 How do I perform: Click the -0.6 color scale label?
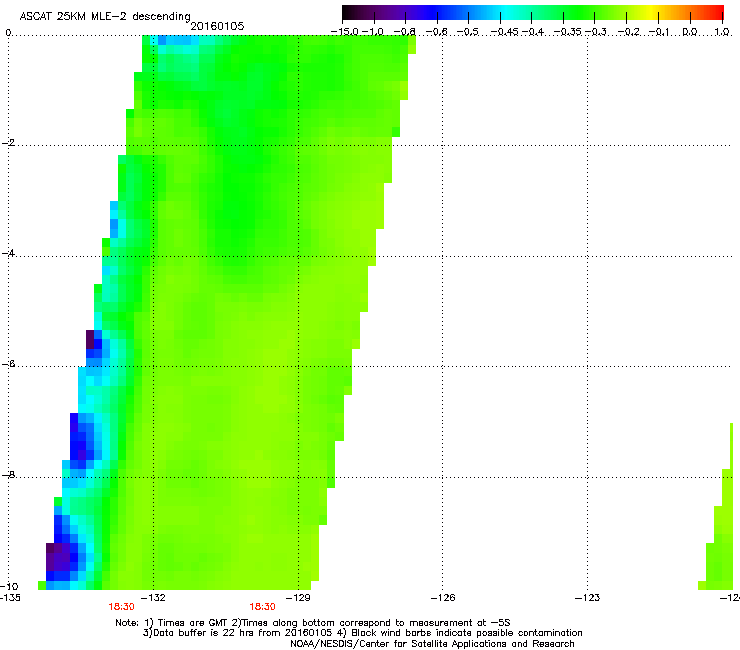point(437,32)
